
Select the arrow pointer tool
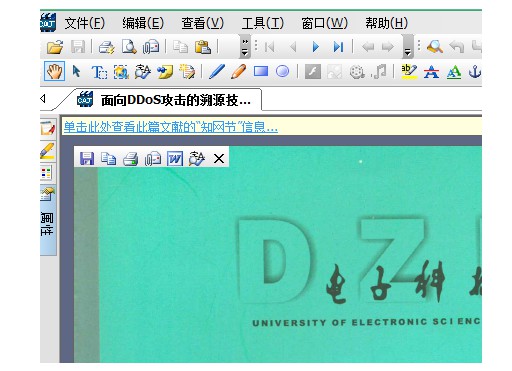[x=76, y=71]
